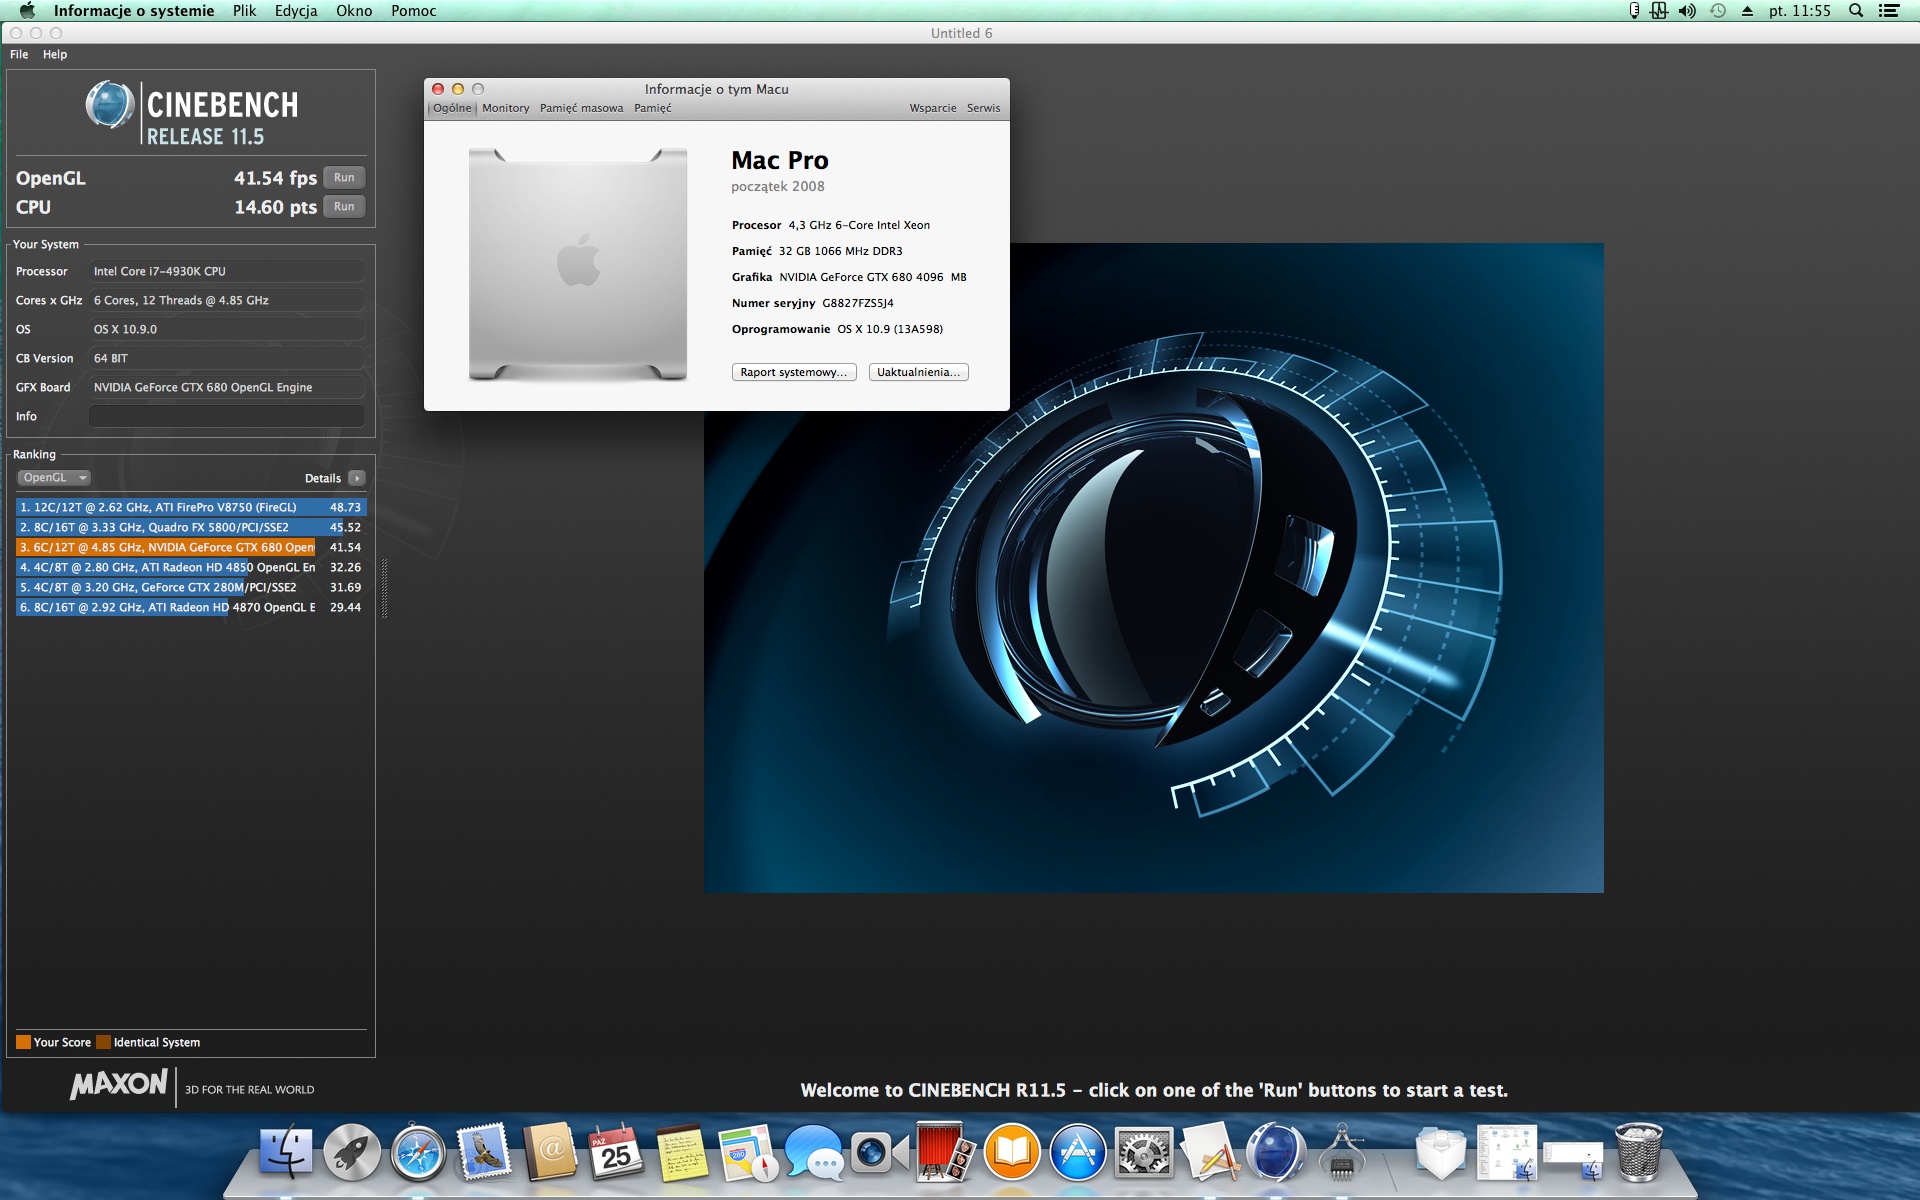Select ranking row 5 GeForce GTX 280M
Screen dimensions: 1920x1200
[191, 587]
